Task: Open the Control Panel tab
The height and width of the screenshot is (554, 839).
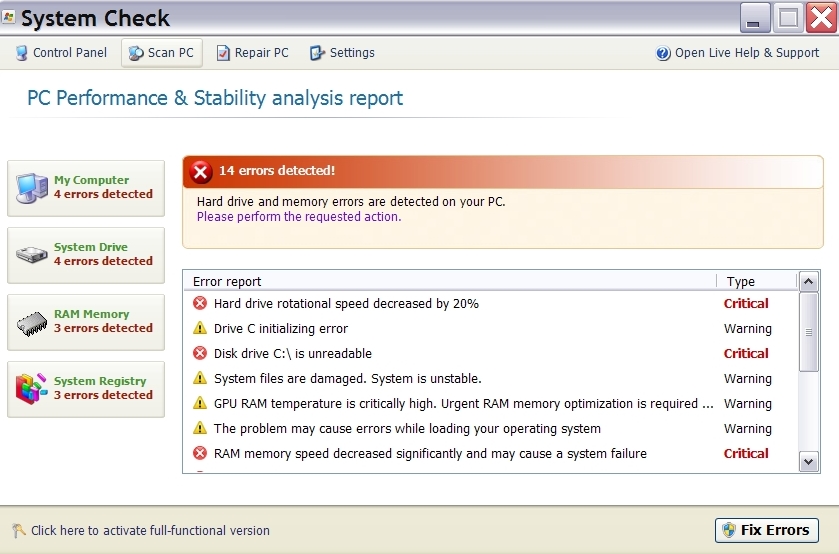Action: pos(62,53)
